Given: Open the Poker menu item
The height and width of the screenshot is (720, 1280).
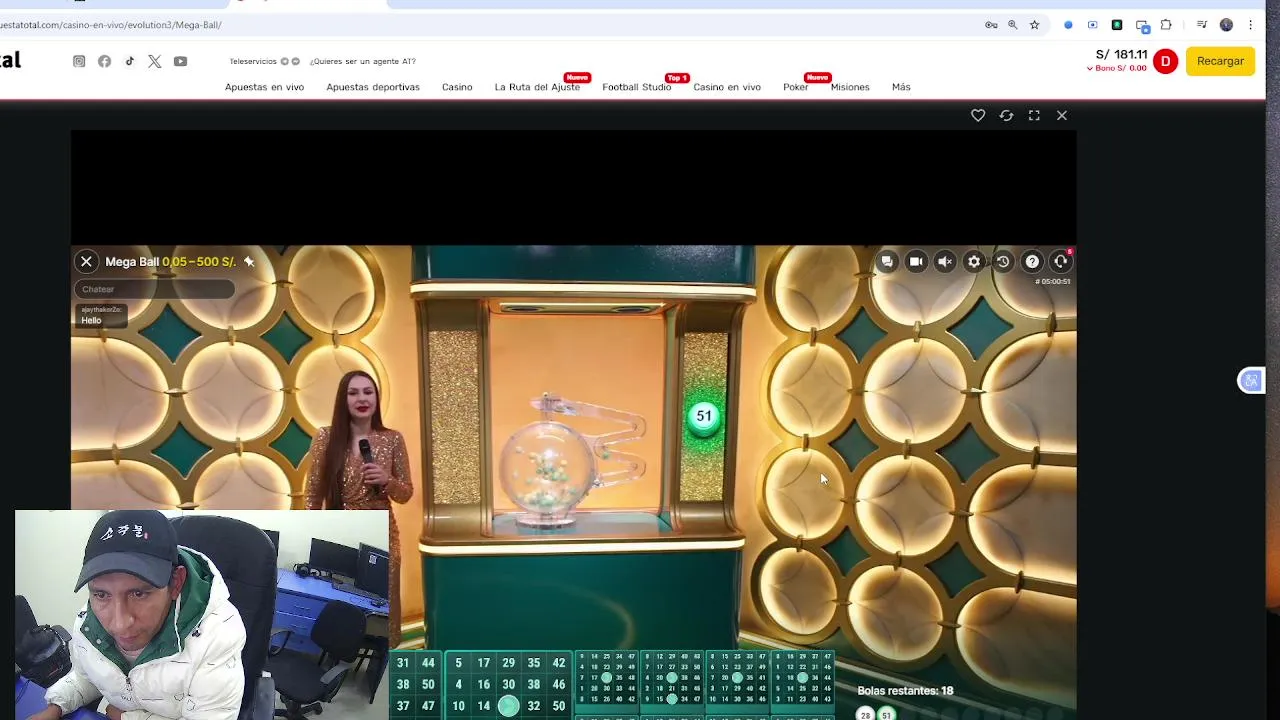Looking at the screenshot, I should click(795, 87).
